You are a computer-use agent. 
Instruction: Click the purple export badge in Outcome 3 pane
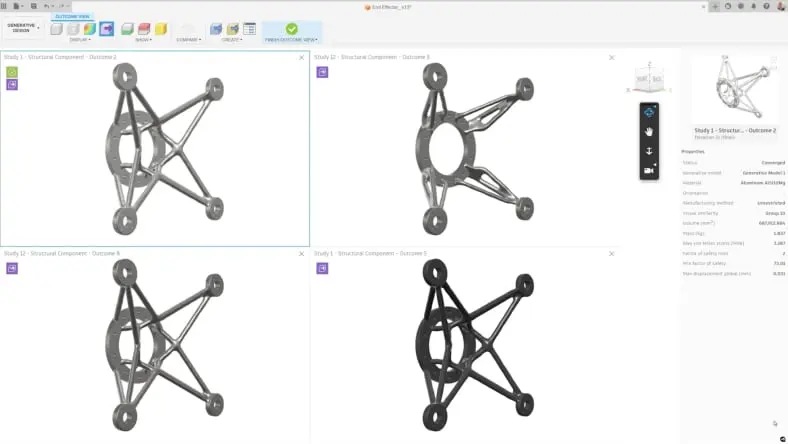coord(322,72)
